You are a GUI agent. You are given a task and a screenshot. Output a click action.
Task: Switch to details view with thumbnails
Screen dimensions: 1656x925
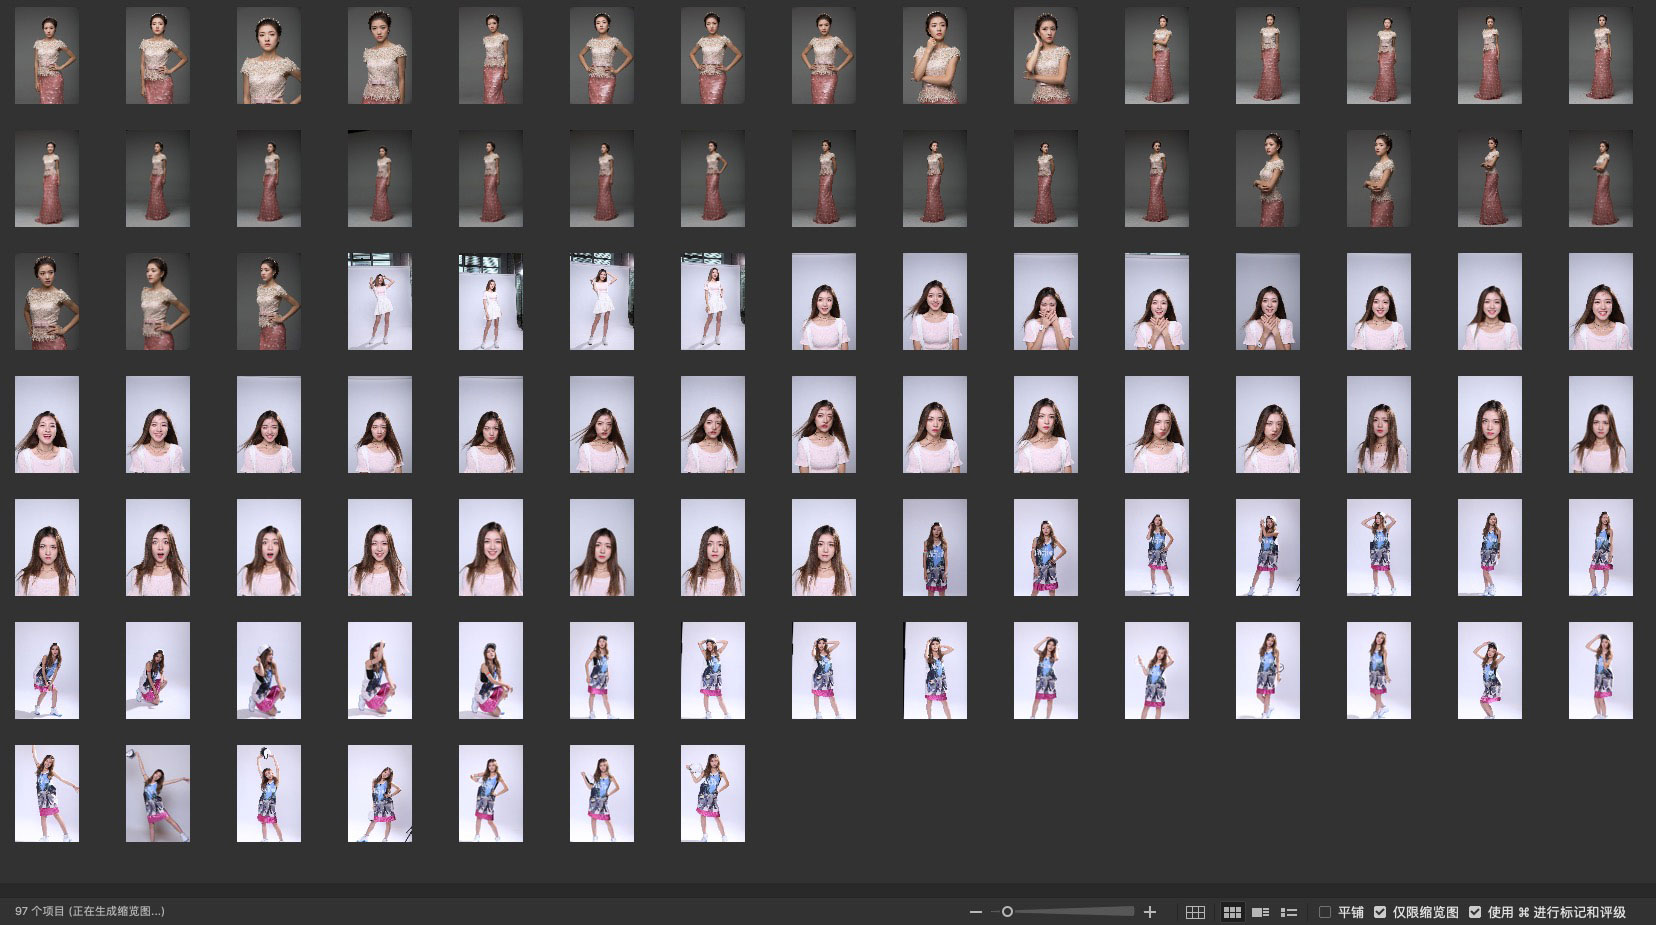pos(1261,912)
